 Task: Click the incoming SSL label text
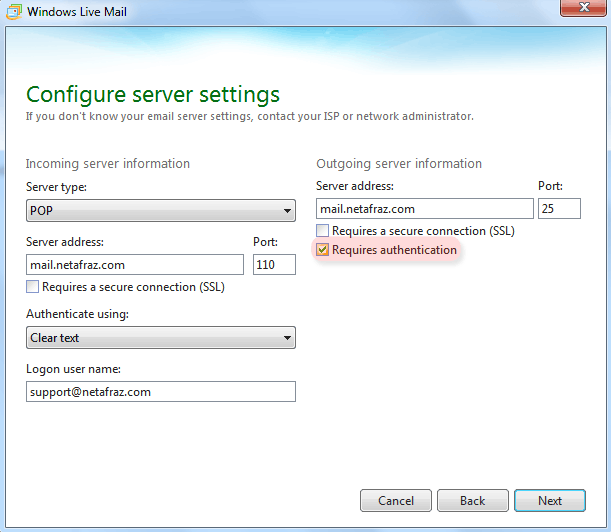133,287
